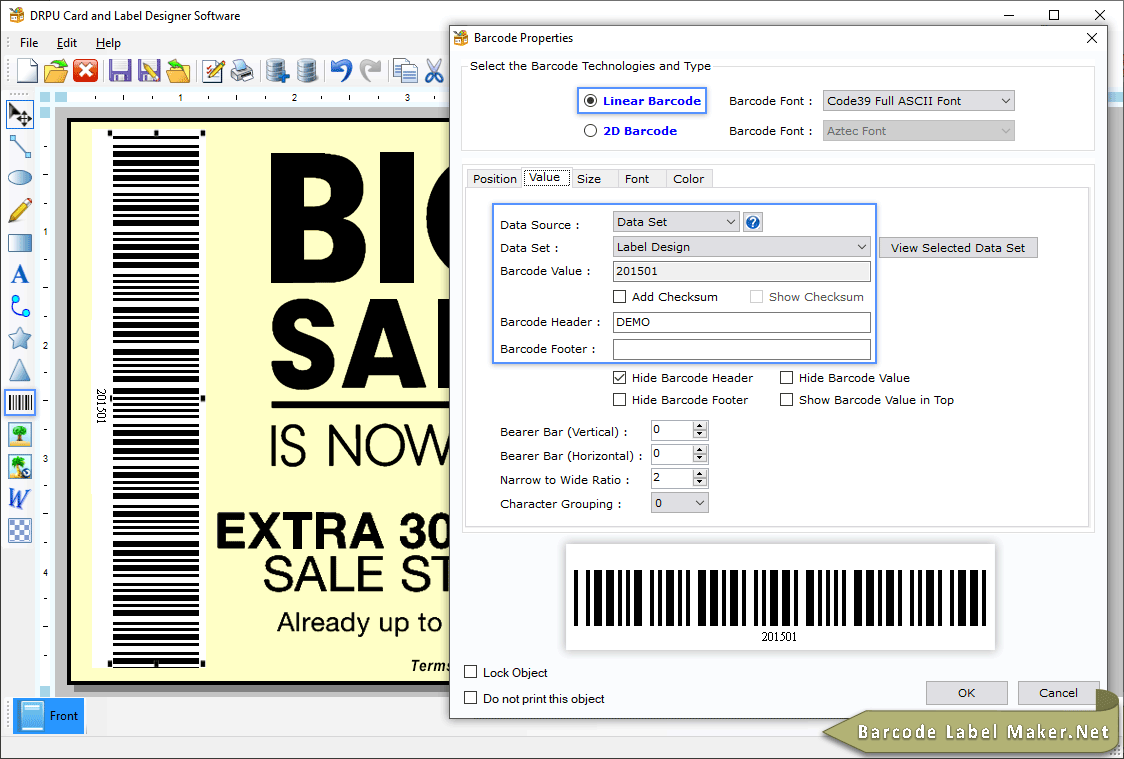Click the Redo arrow icon
This screenshot has width=1124, height=759.
click(x=371, y=70)
